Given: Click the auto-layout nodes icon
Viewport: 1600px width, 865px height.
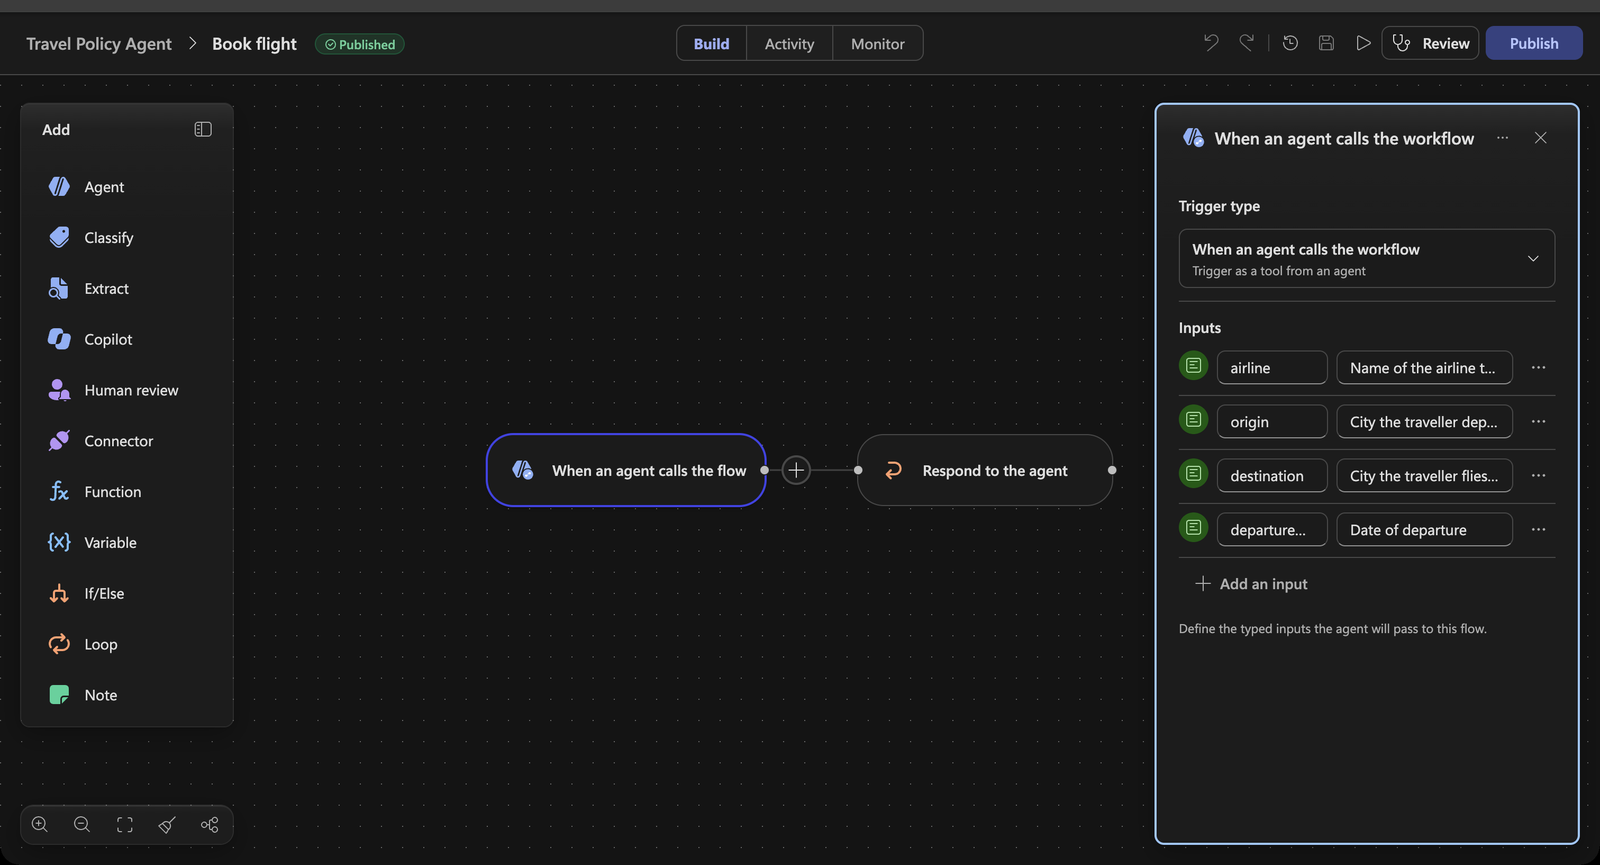Looking at the screenshot, I should [x=209, y=825].
